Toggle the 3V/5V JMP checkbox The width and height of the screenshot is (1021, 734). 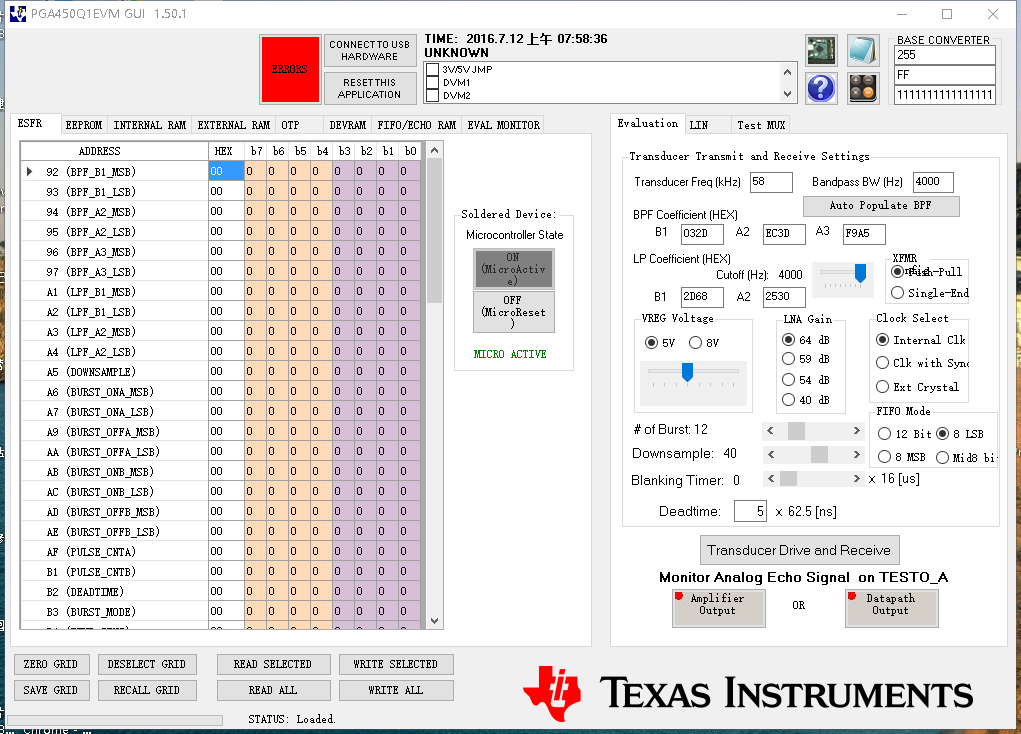432,69
